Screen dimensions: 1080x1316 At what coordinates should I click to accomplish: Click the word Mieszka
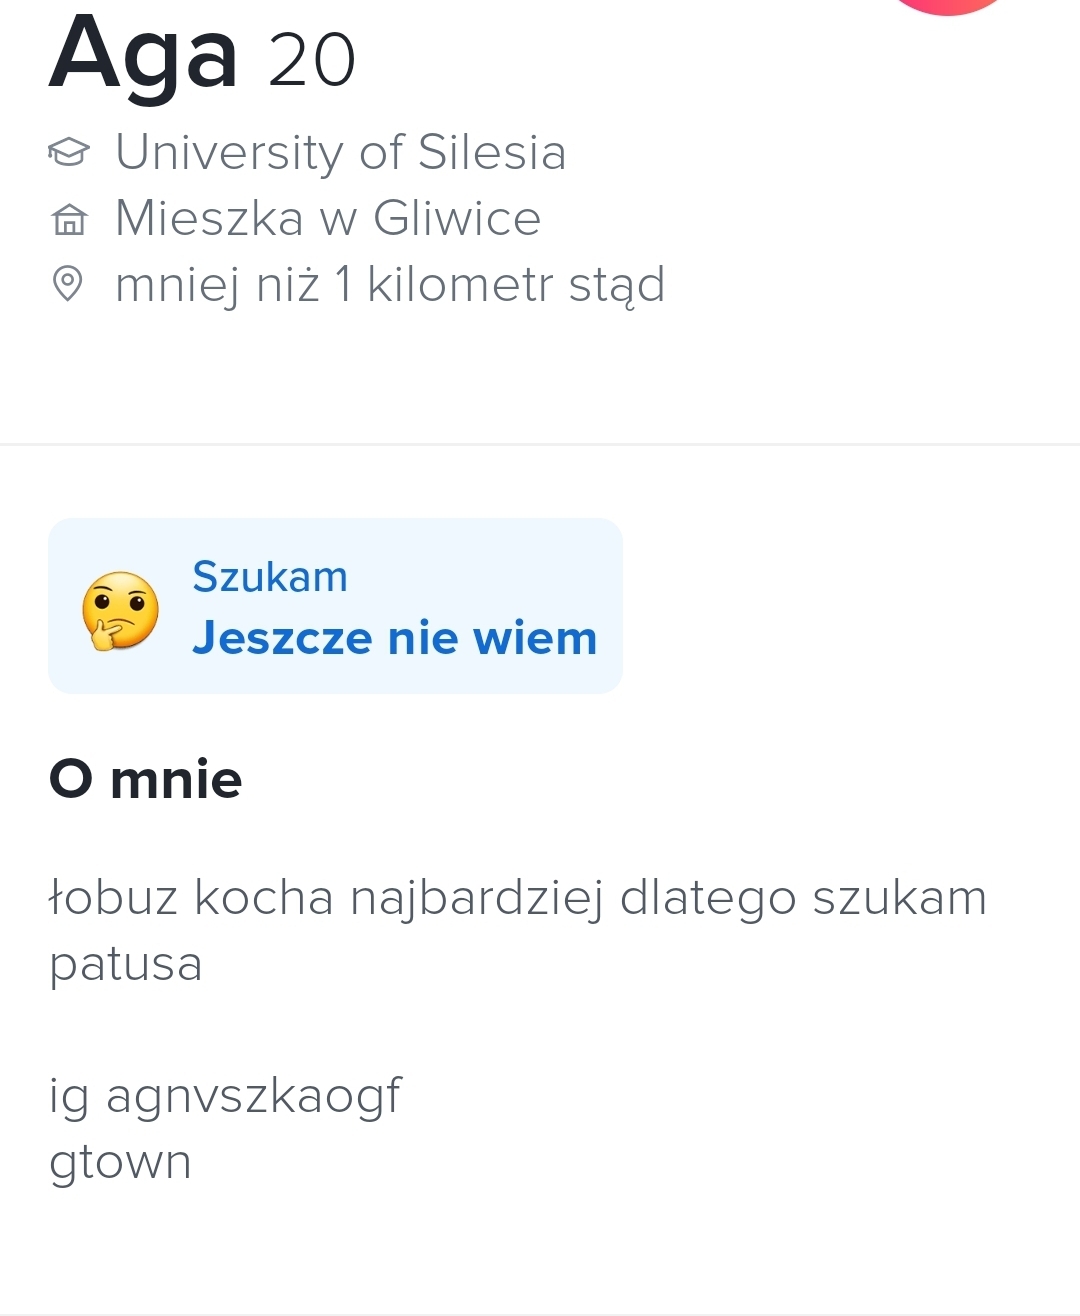(209, 218)
